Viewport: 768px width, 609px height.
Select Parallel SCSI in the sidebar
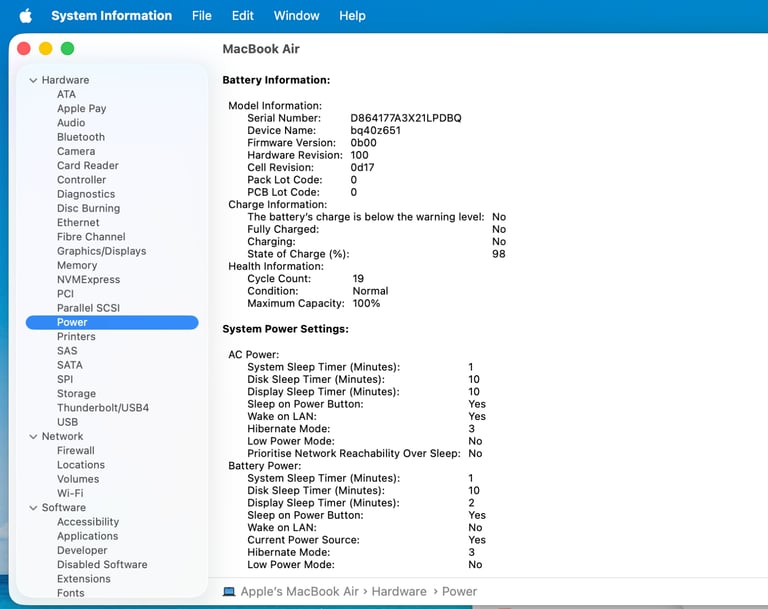point(88,308)
